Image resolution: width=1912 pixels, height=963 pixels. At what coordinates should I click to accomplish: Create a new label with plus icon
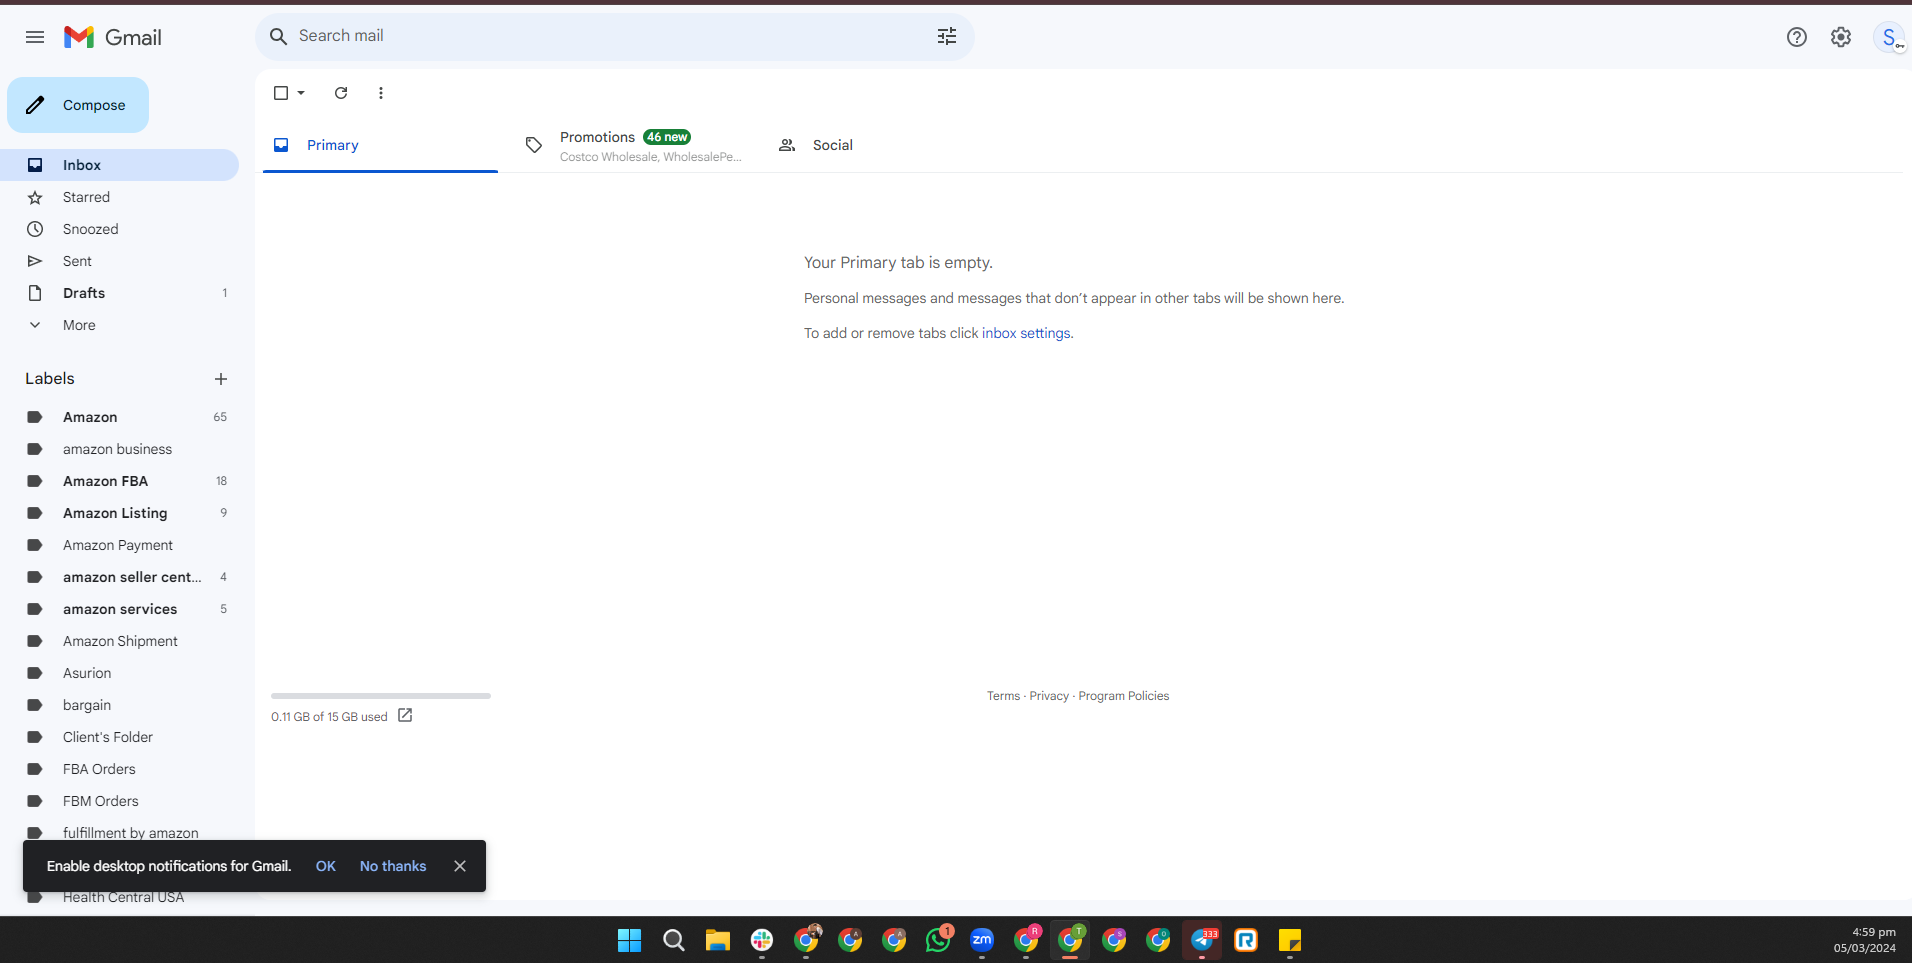(x=221, y=379)
